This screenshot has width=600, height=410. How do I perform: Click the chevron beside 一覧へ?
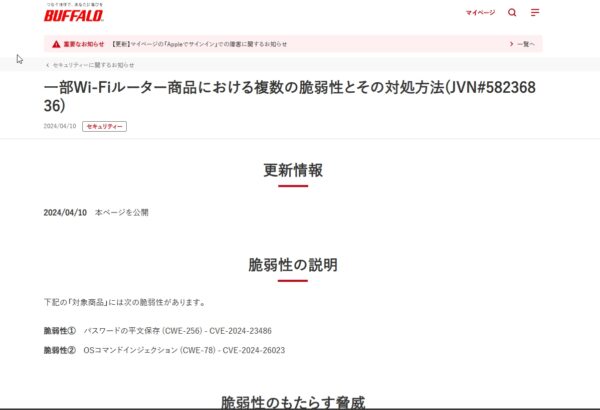point(512,44)
